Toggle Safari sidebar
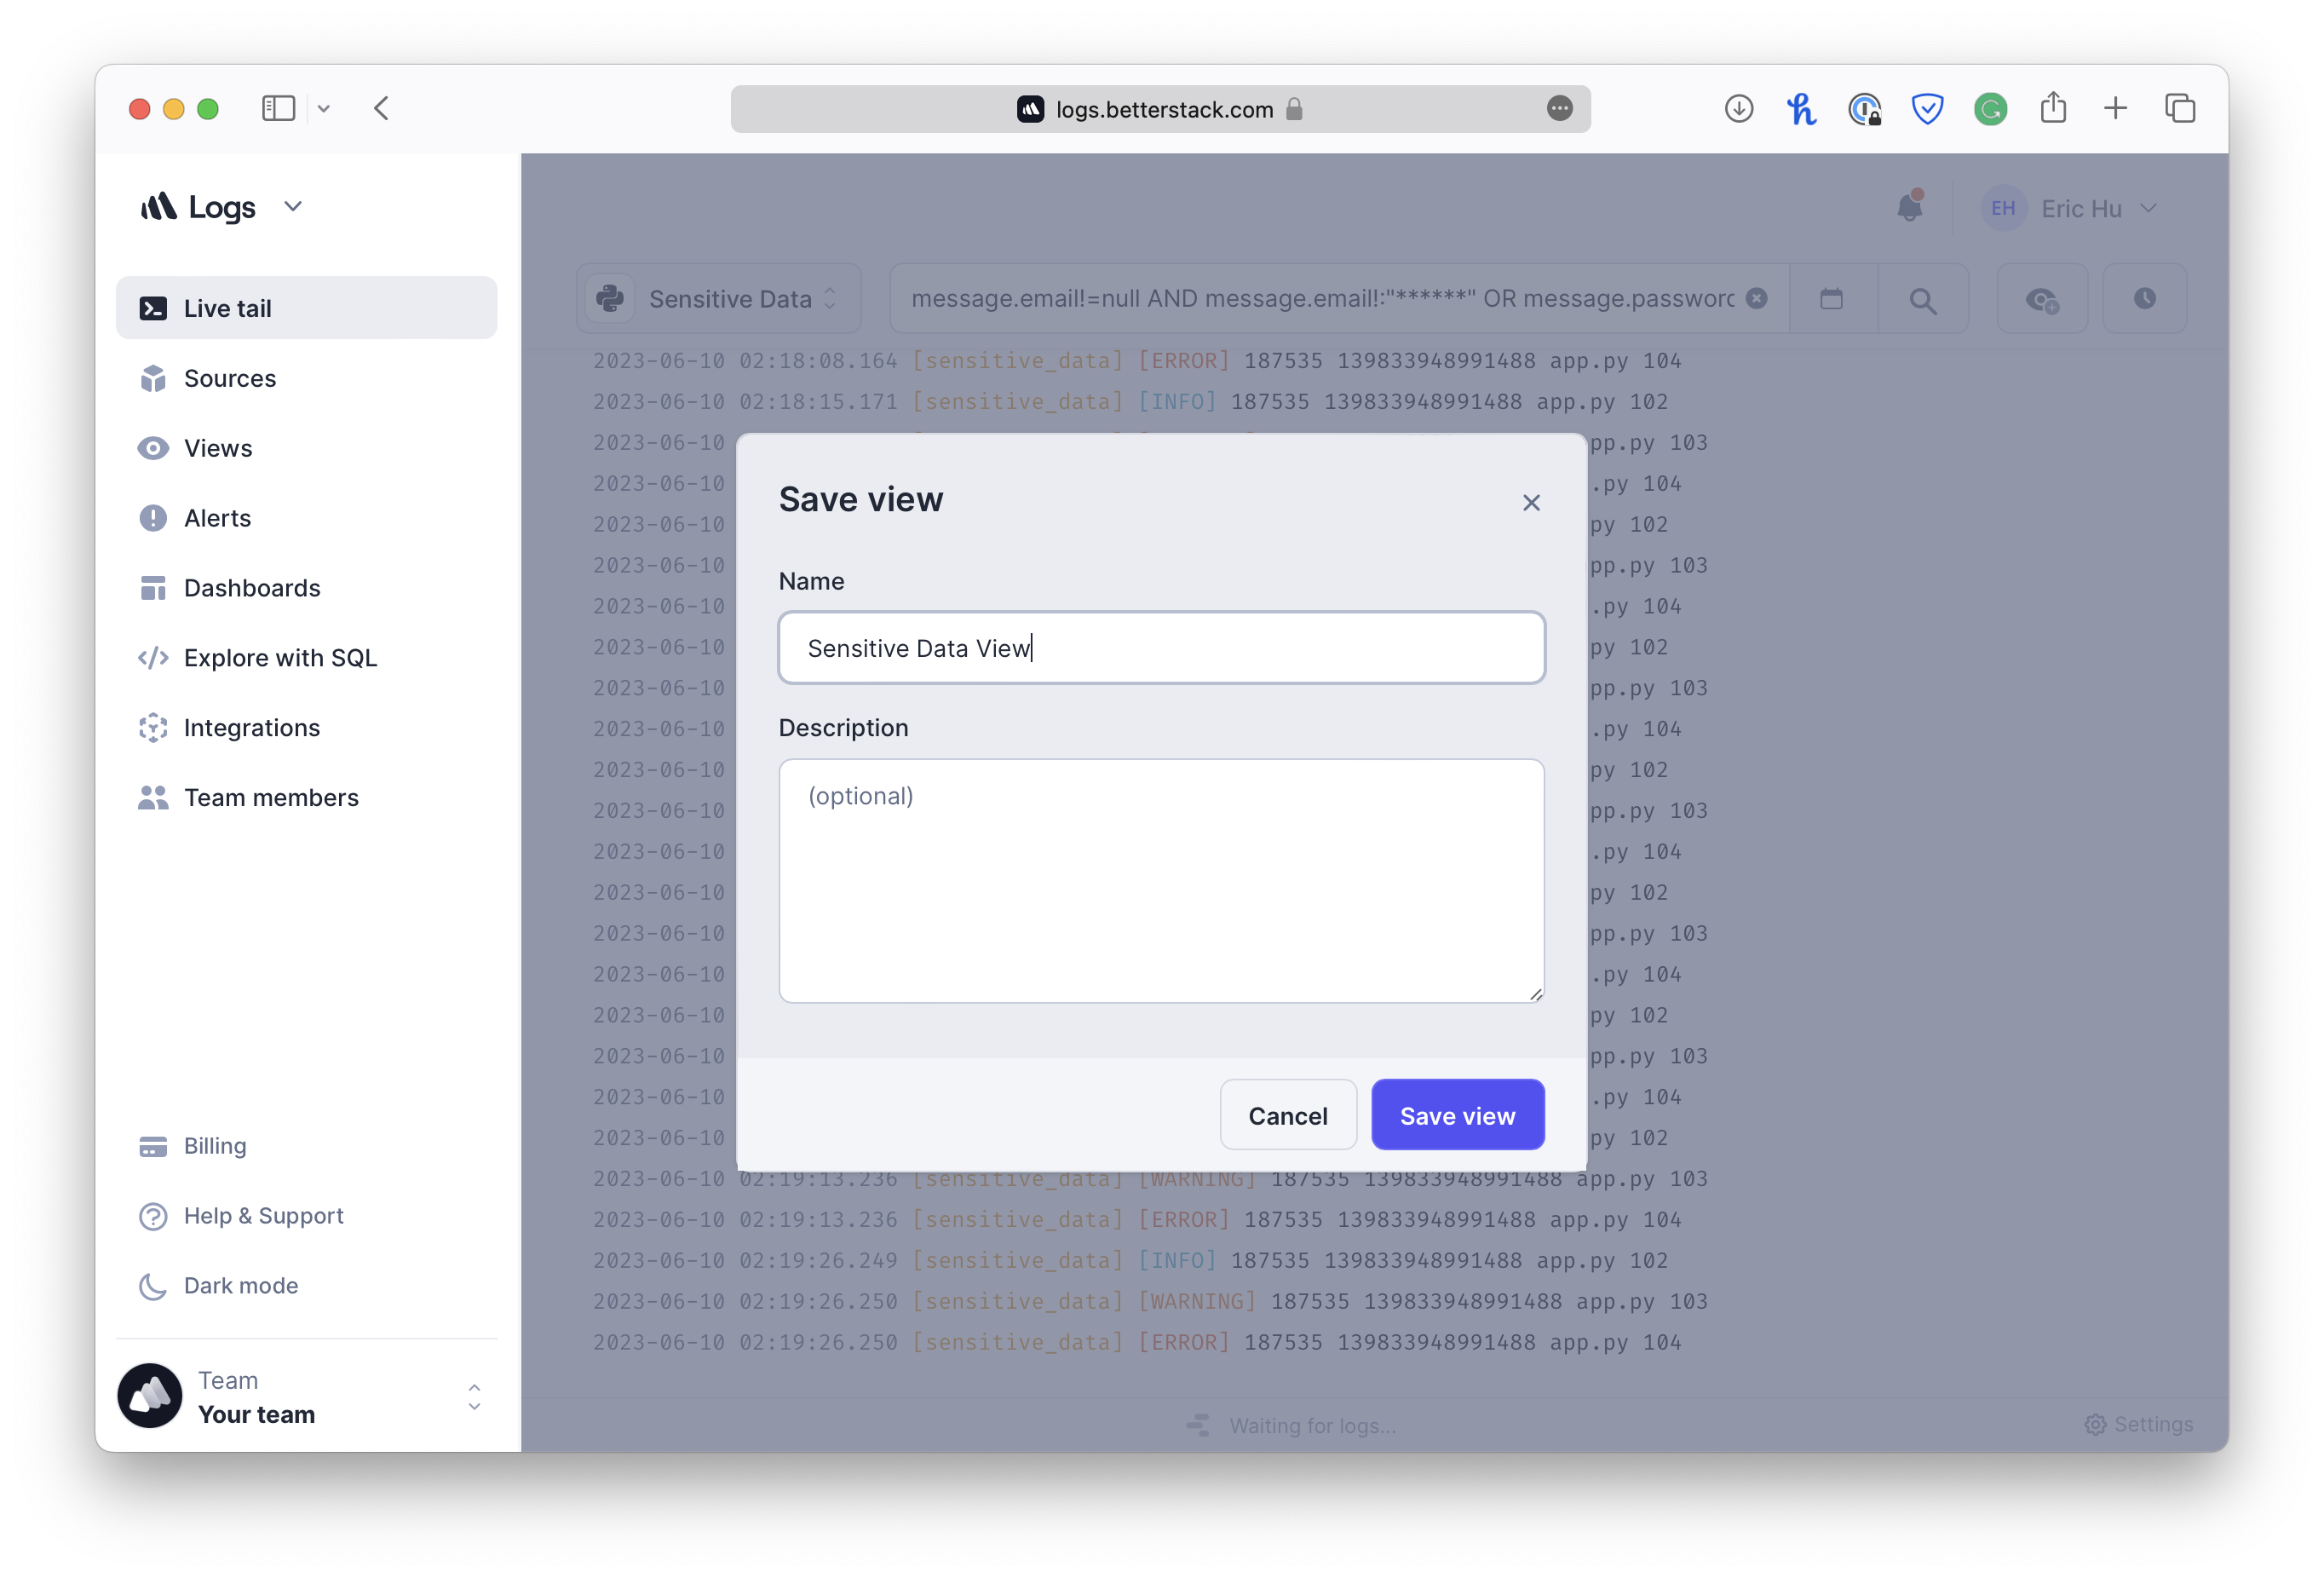This screenshot has width=2324, height=1578. [x=278, y=108]
